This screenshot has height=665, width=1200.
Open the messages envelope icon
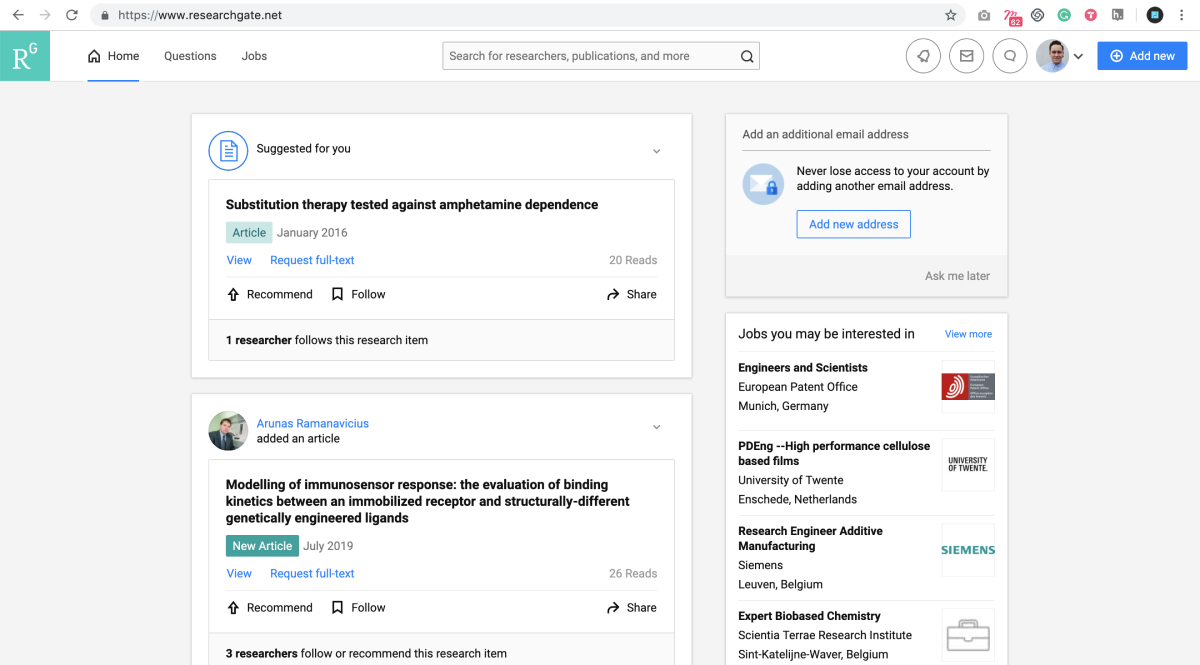966,56
